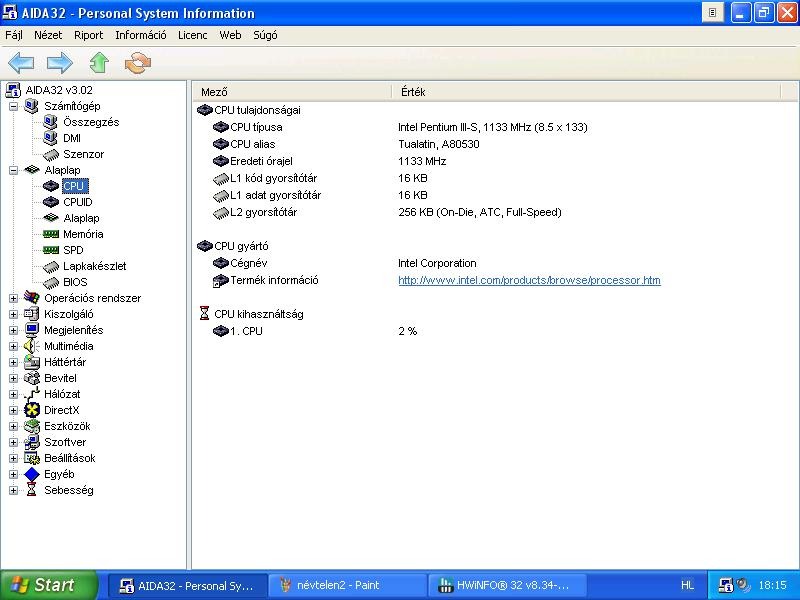Click the blue Back arrow toolbar icon
800x600 pixels.
(x=21, y=63)
